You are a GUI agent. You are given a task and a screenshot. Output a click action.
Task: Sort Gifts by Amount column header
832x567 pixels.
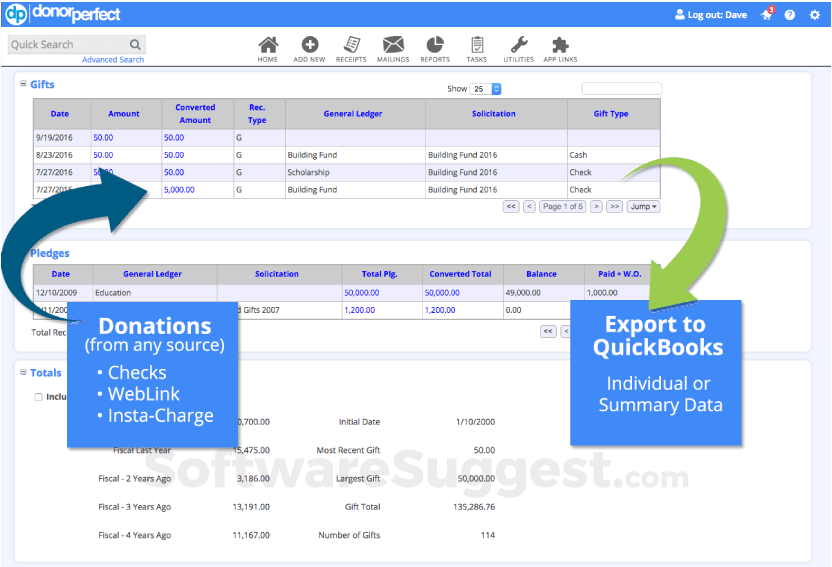point(124,114)
